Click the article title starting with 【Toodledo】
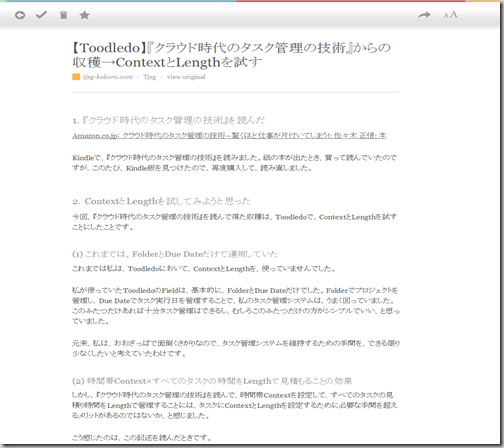Screen dimensions: 504x448 point(232,55)
